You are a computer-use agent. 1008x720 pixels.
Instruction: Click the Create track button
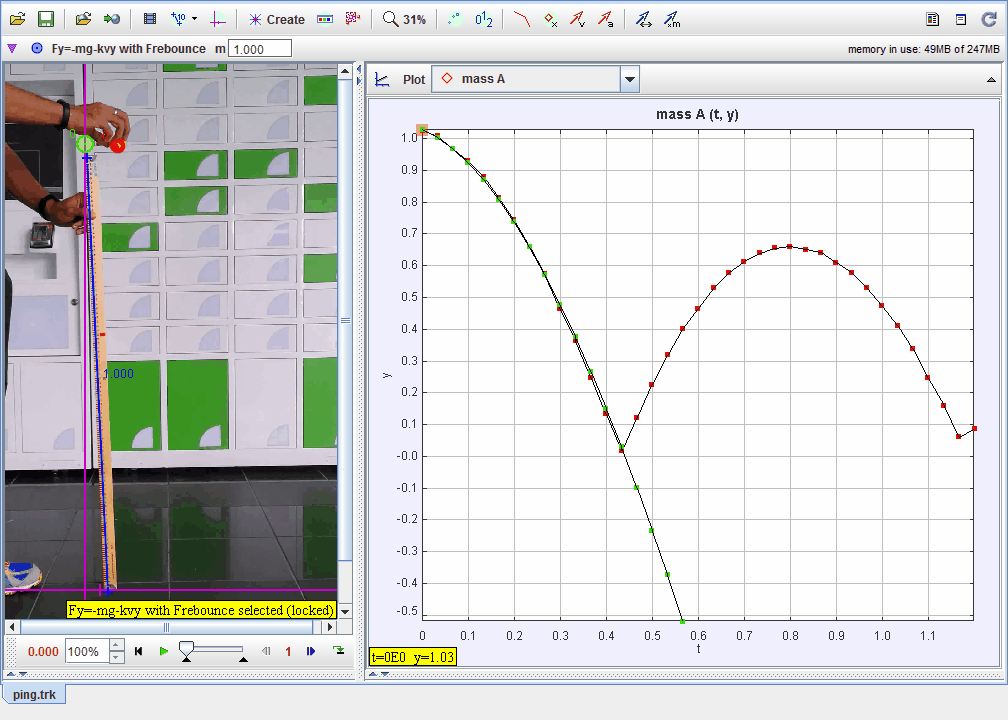pyautogui.click(x=276, y=19)
